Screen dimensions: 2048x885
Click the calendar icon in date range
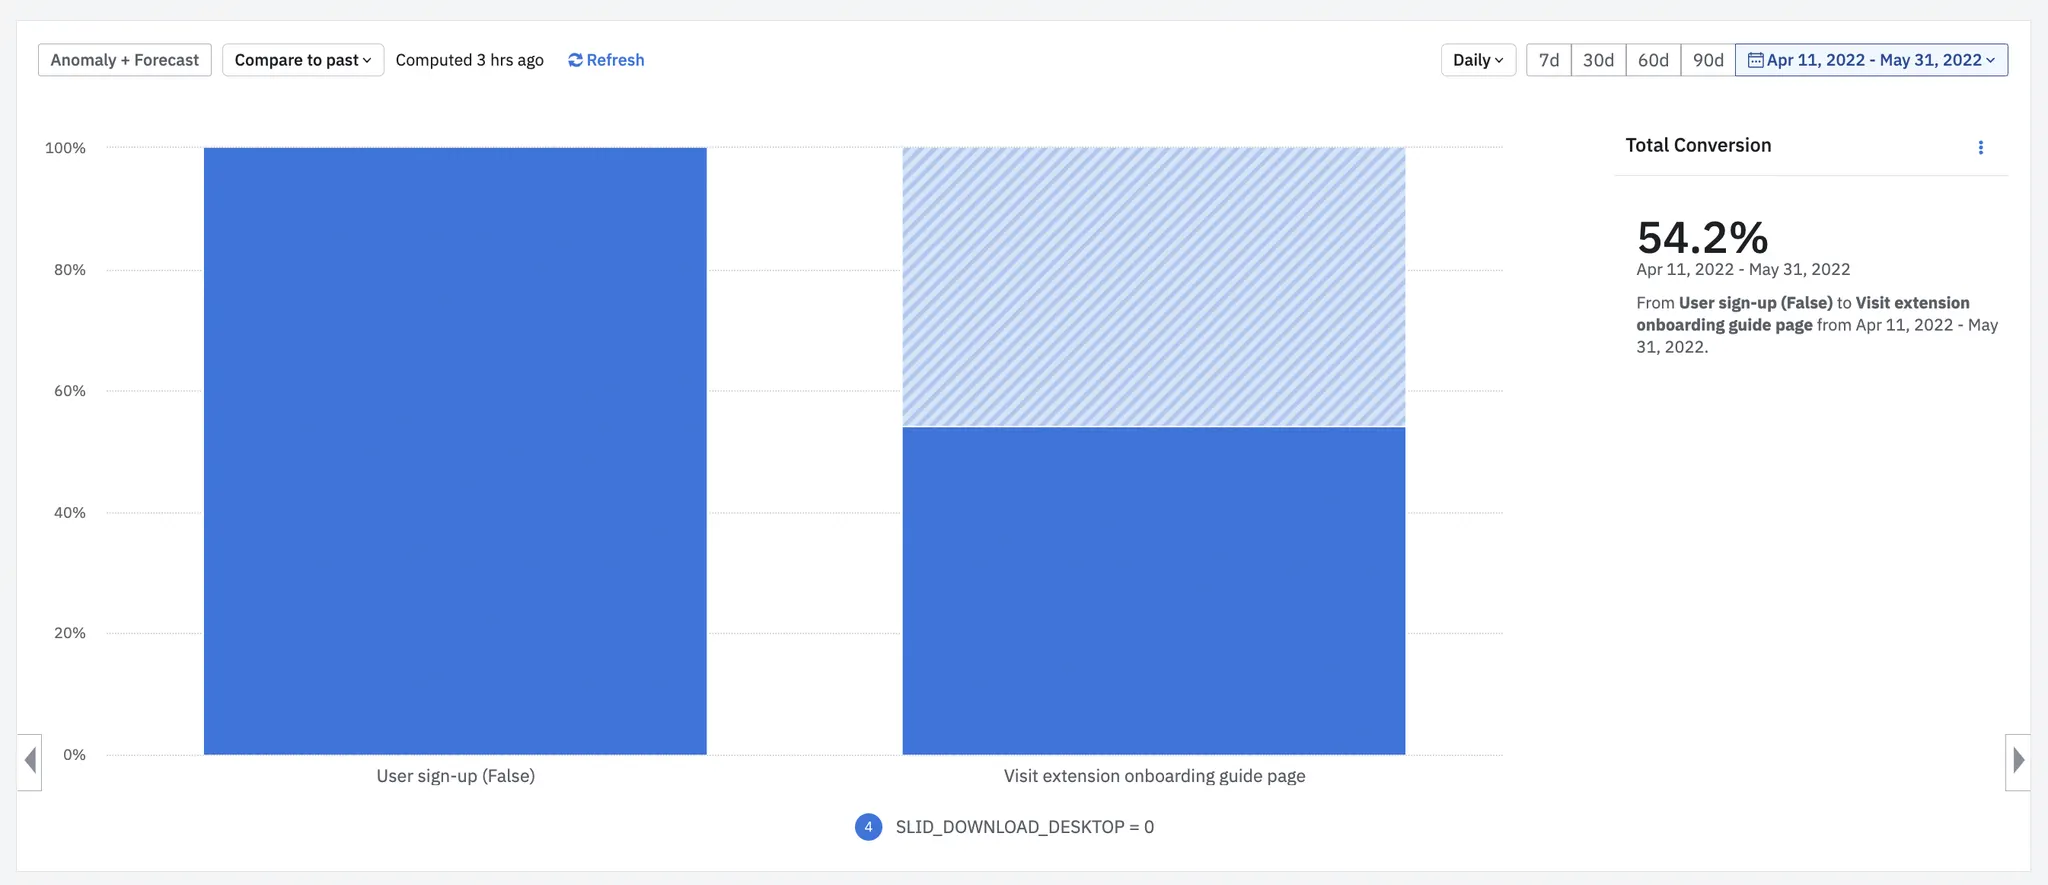(x=1755, y=60)
